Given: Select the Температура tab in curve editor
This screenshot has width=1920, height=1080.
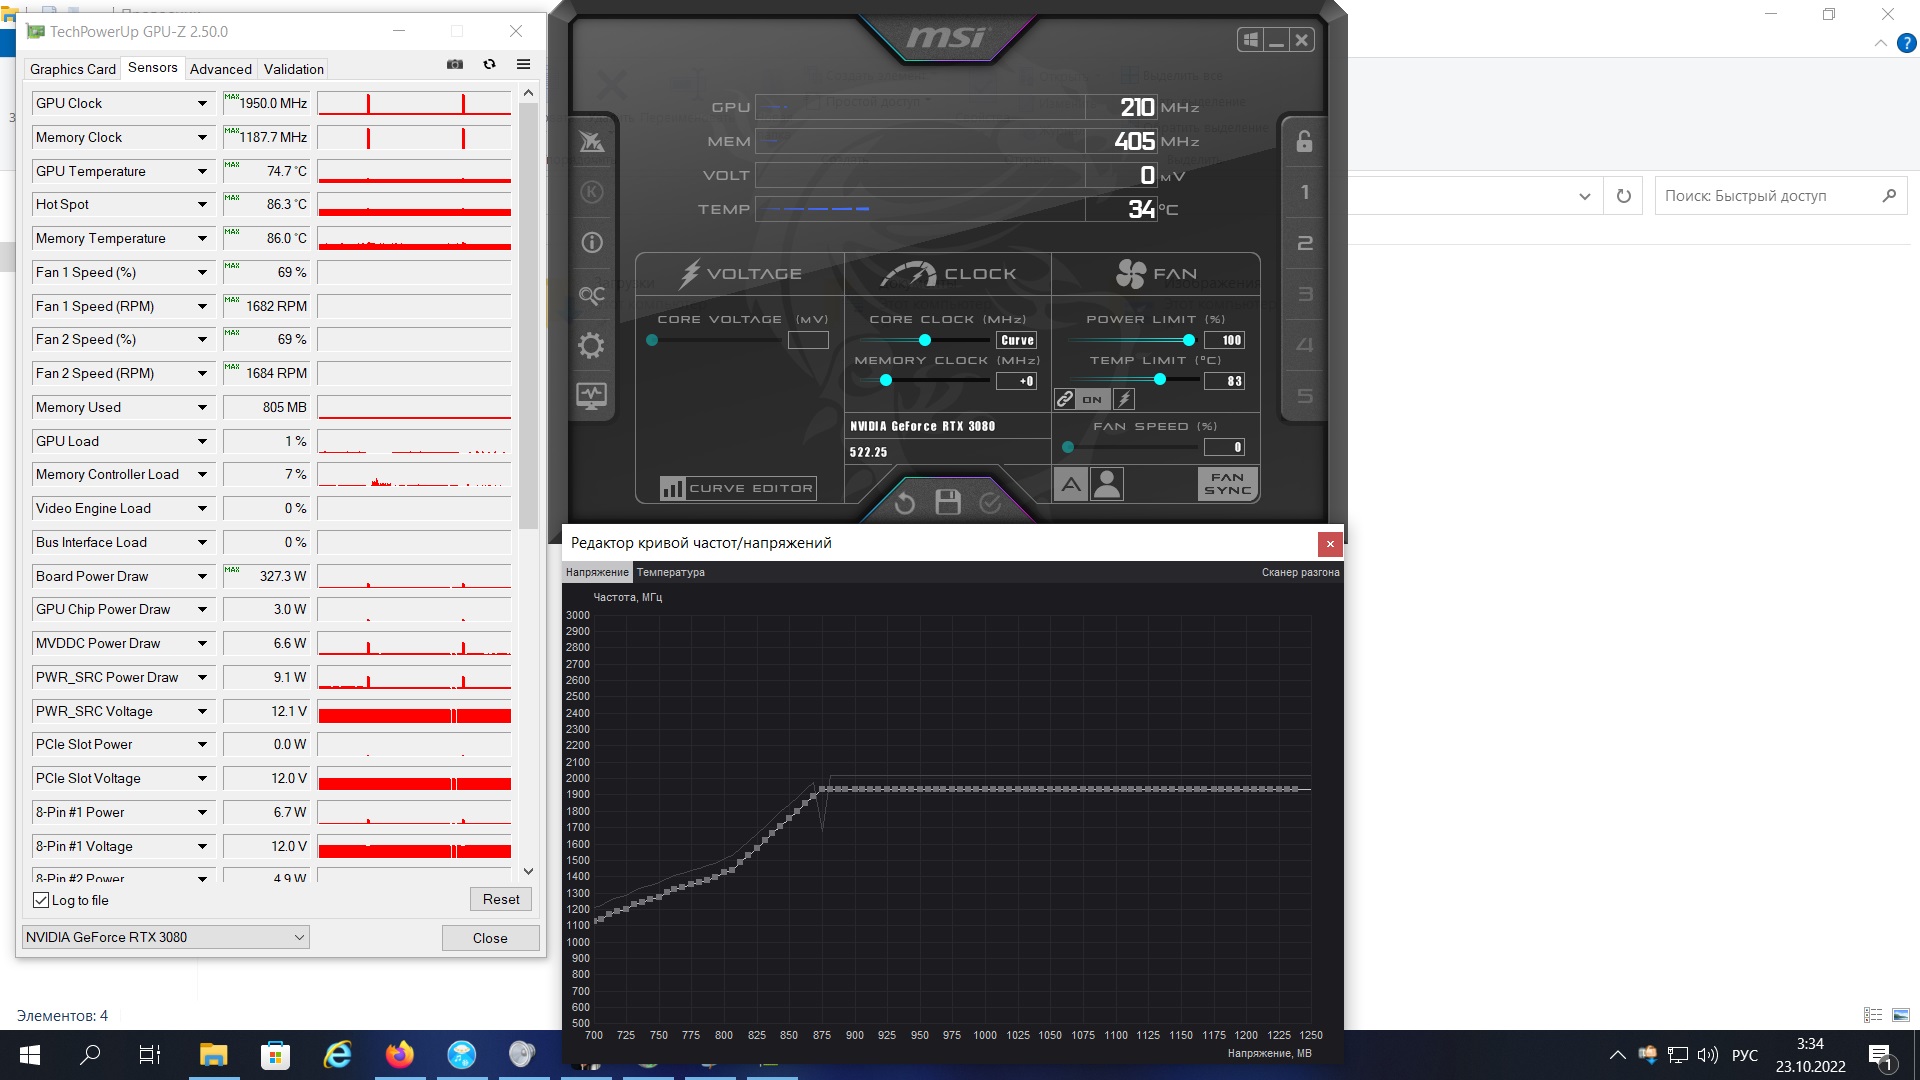Looking at the screenshot, I should click(x=670, y=572).
